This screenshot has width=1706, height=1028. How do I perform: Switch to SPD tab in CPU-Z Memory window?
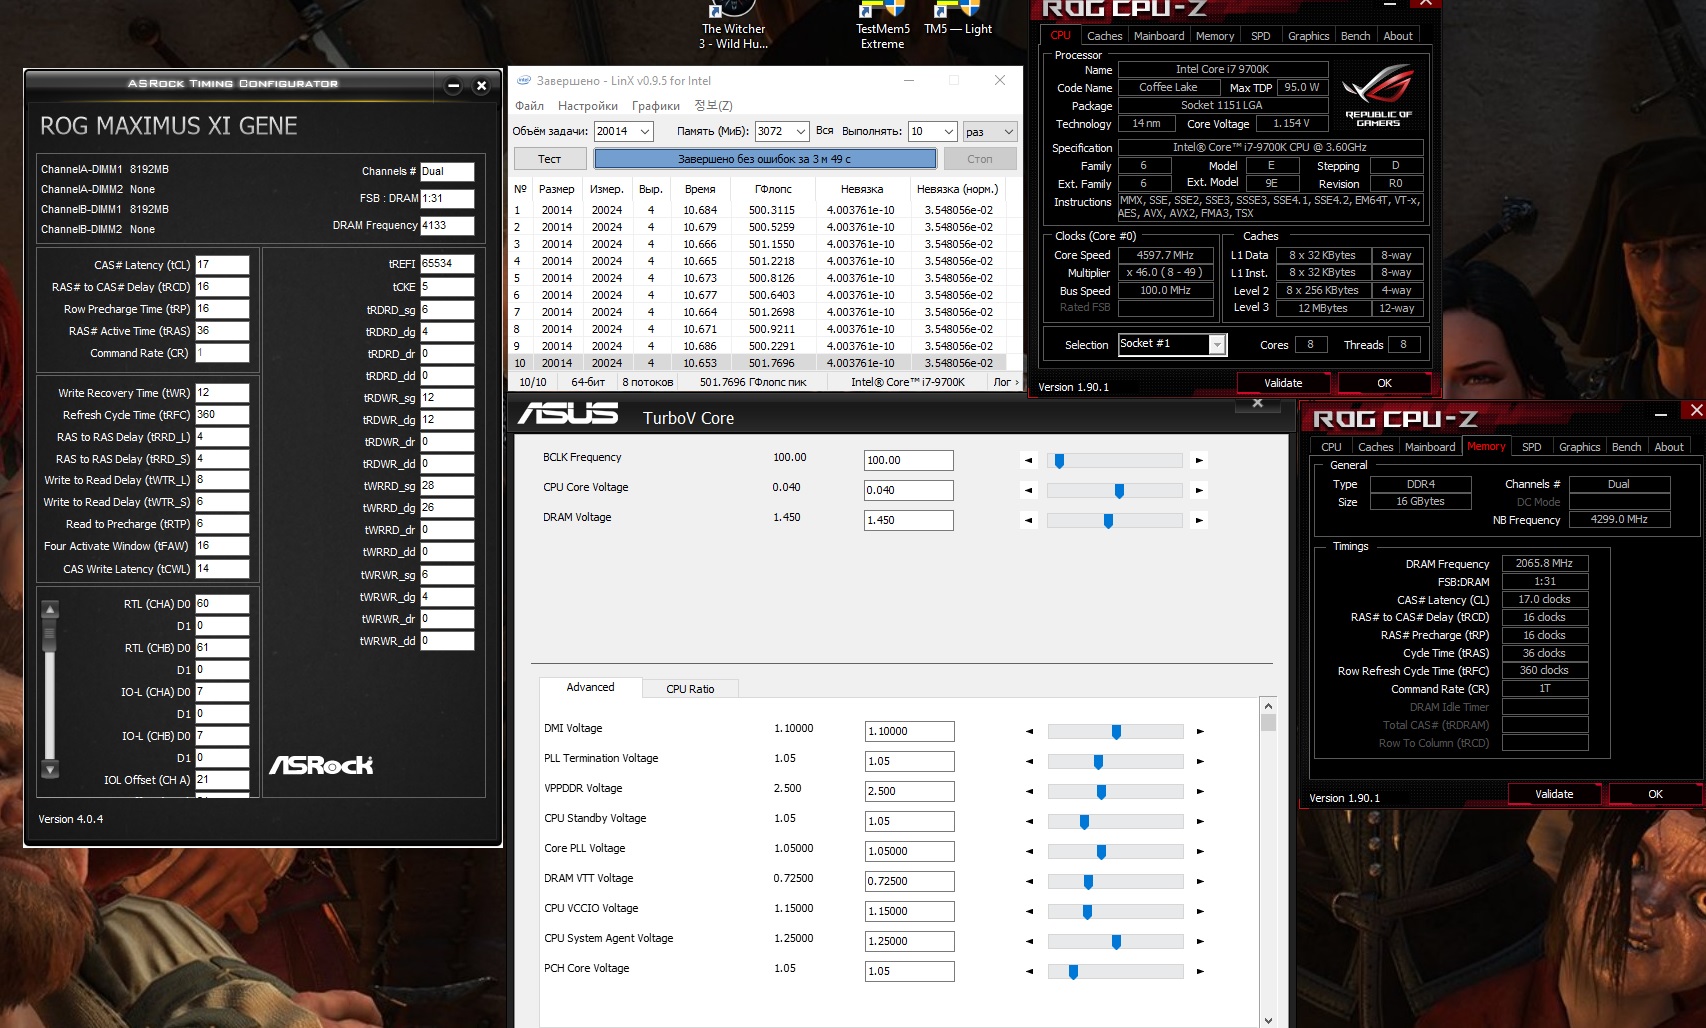tap(1531, 447)
